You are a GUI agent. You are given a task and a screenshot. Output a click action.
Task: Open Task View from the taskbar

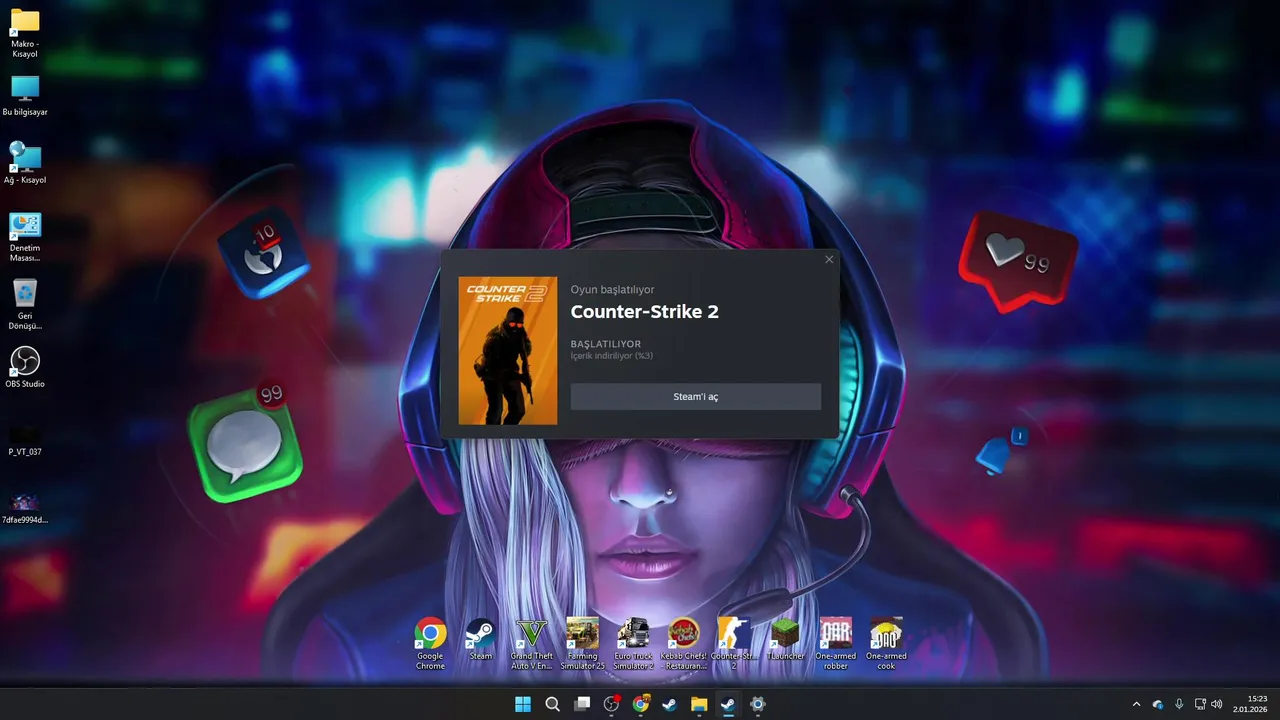coord(582,704)
